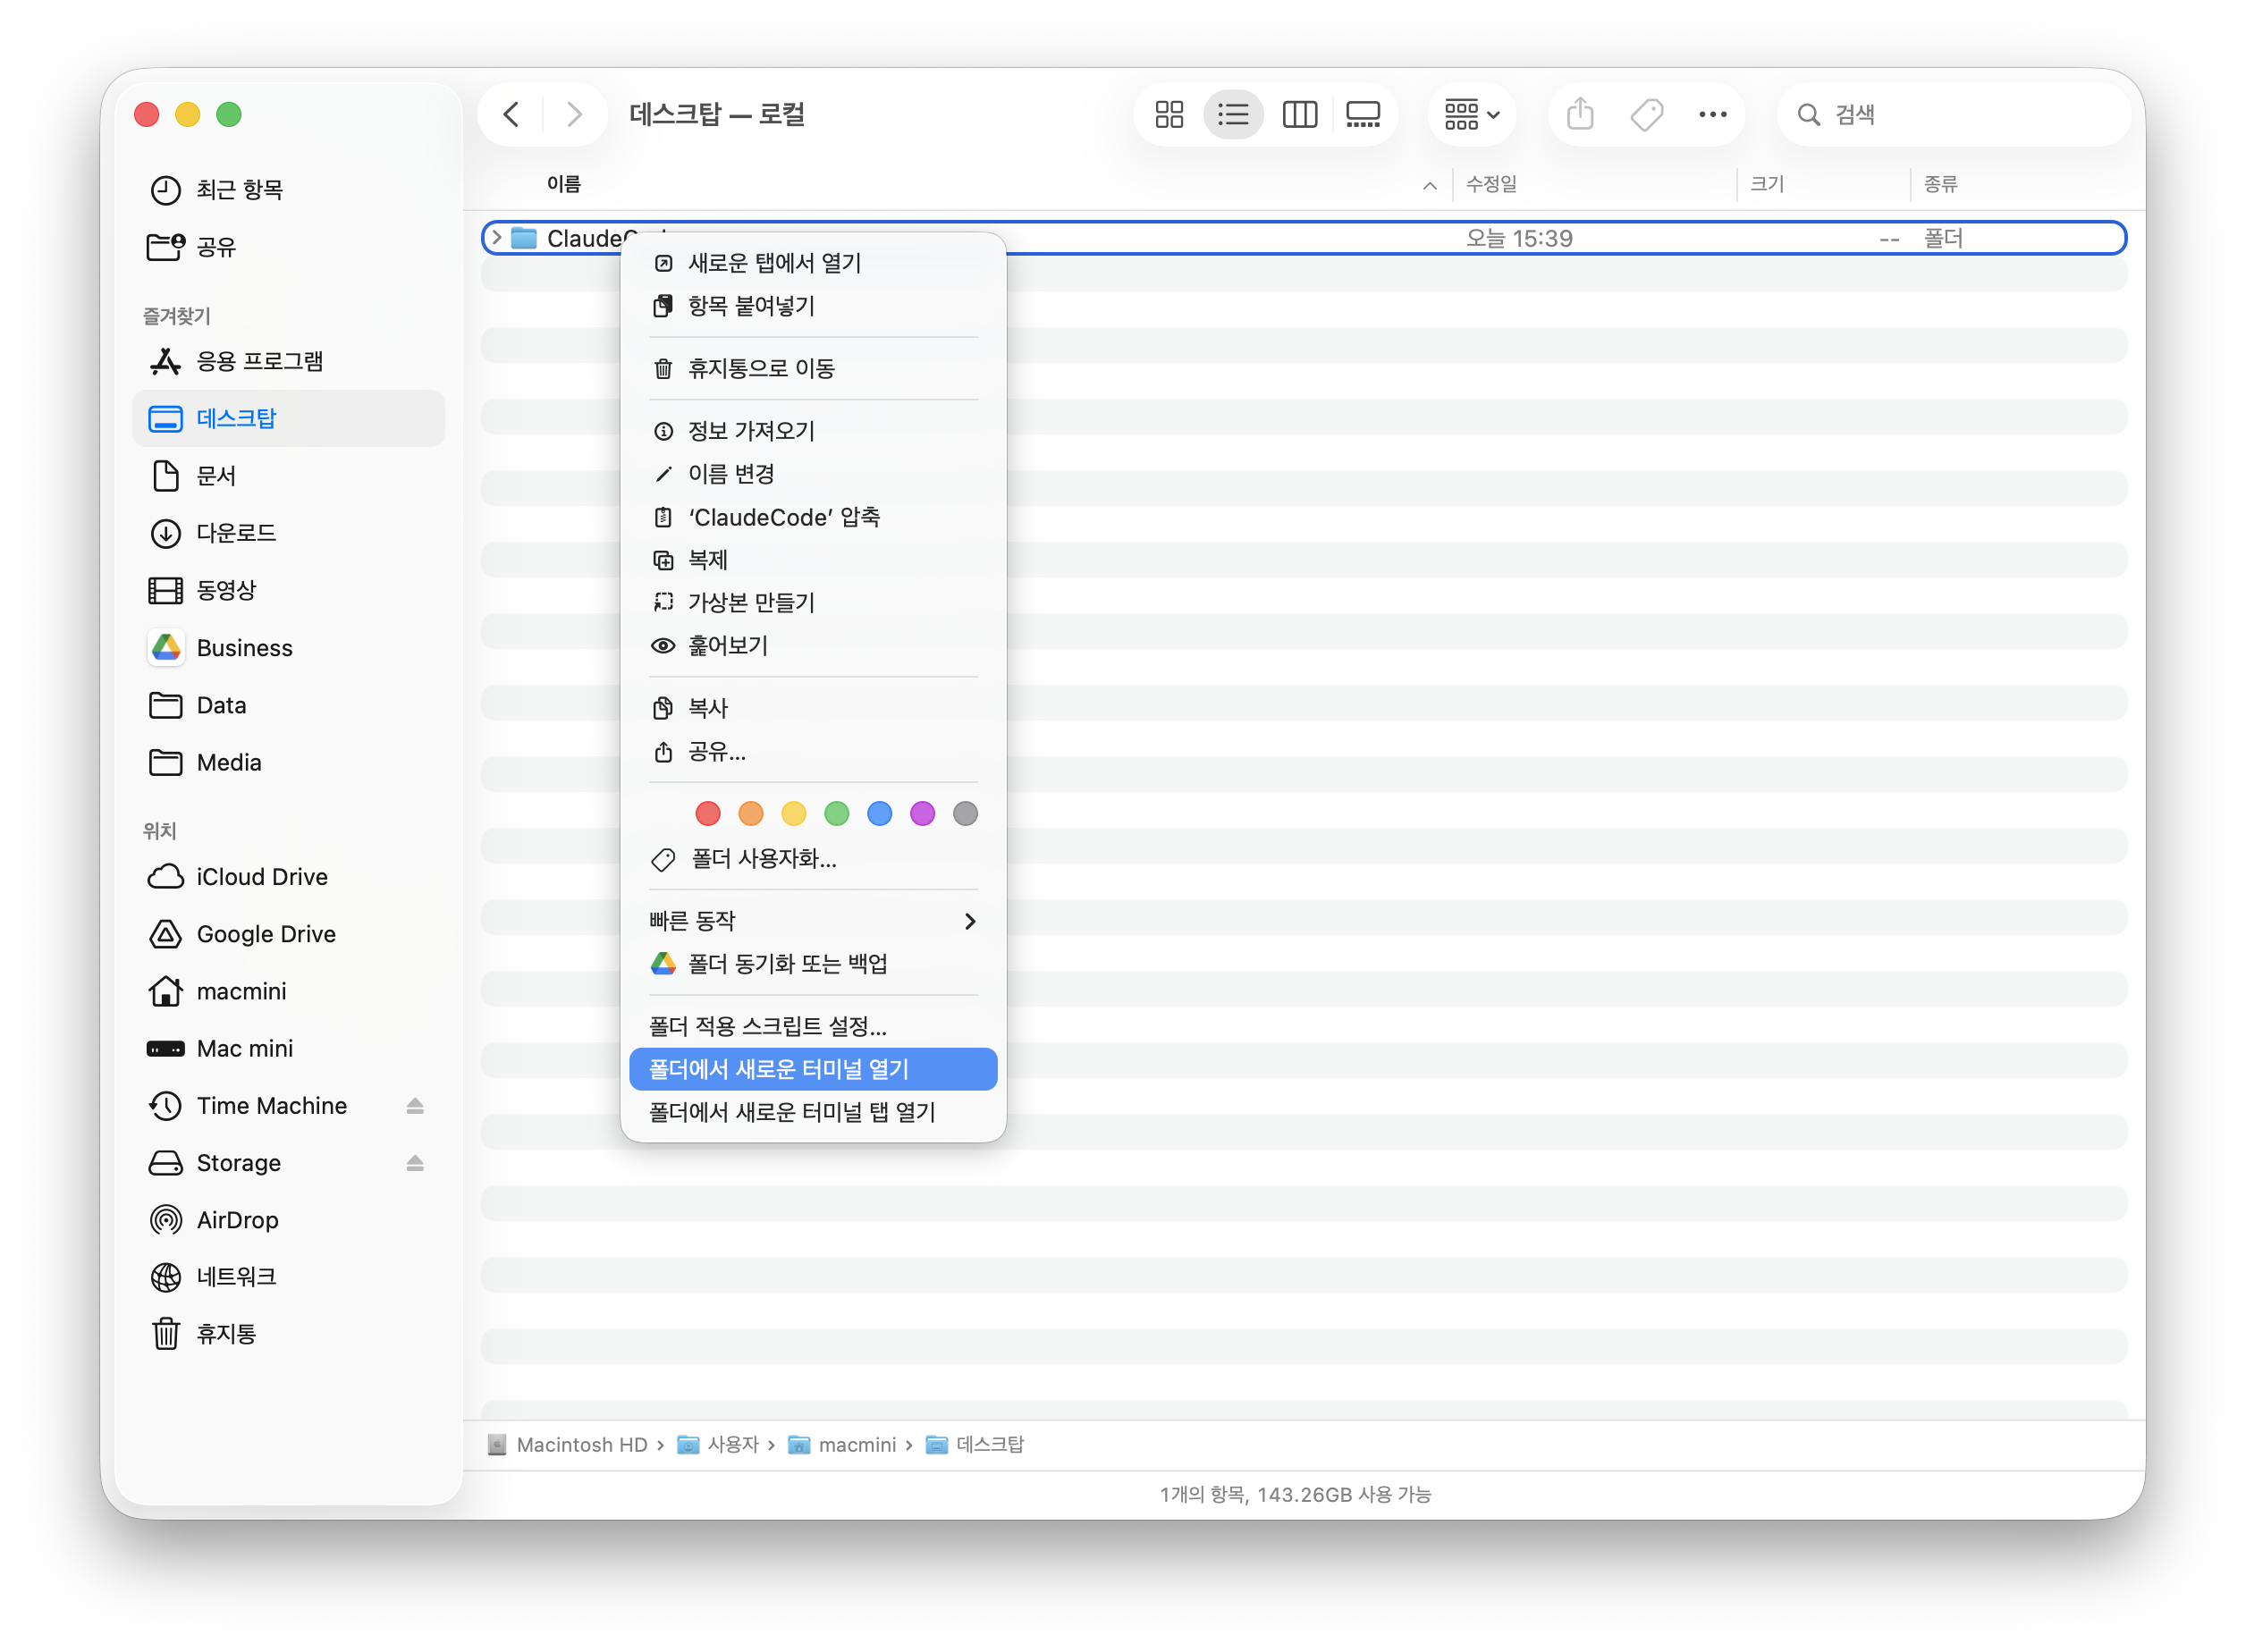Expand the 빠른 동작 submenu
2246x1652 pixels.
813,921
